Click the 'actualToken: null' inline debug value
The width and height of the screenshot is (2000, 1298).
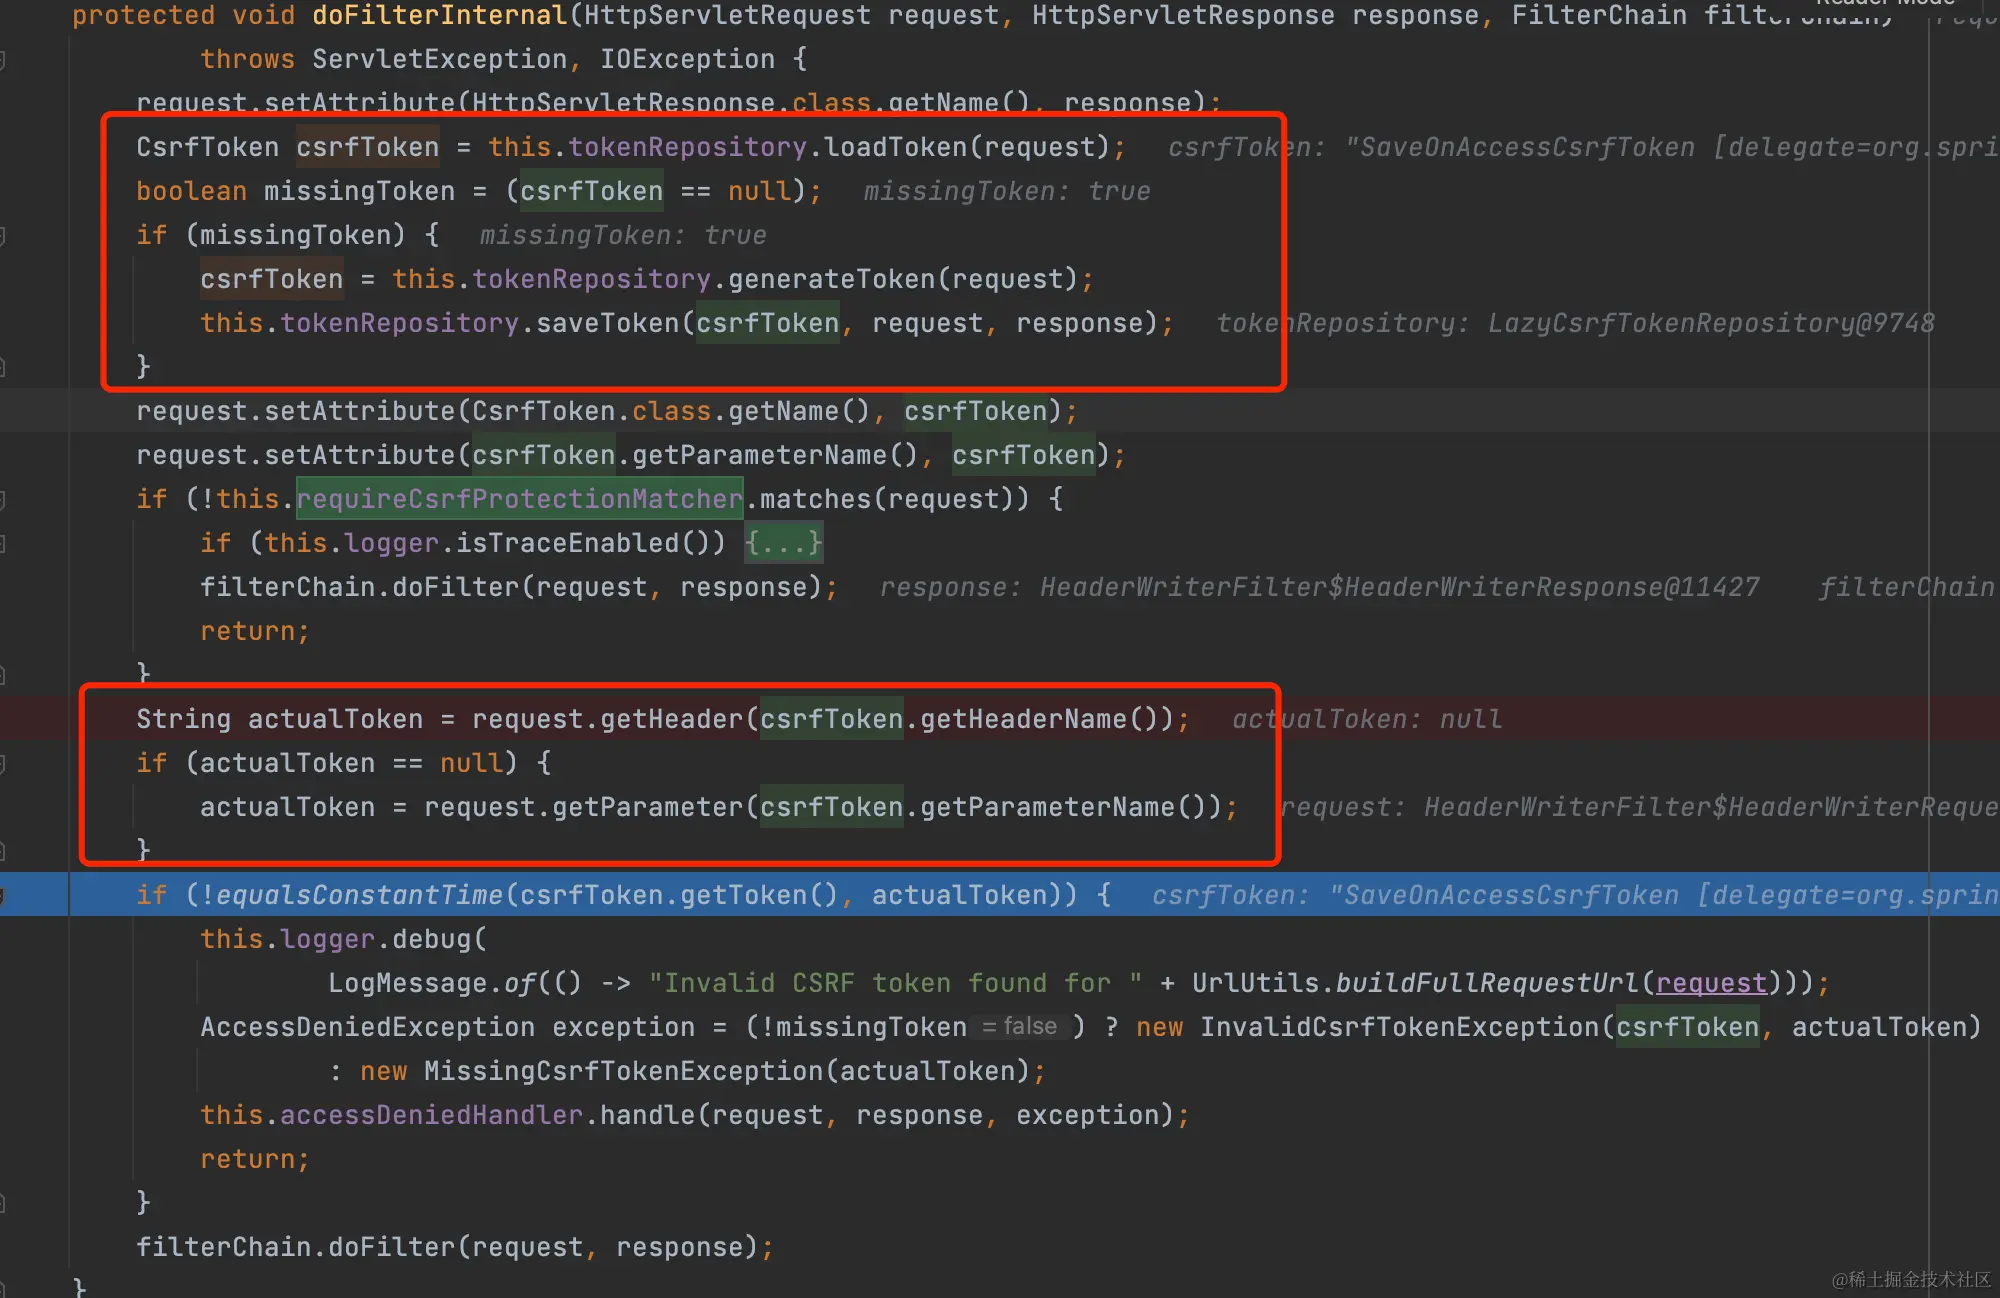pos(1366,719)
